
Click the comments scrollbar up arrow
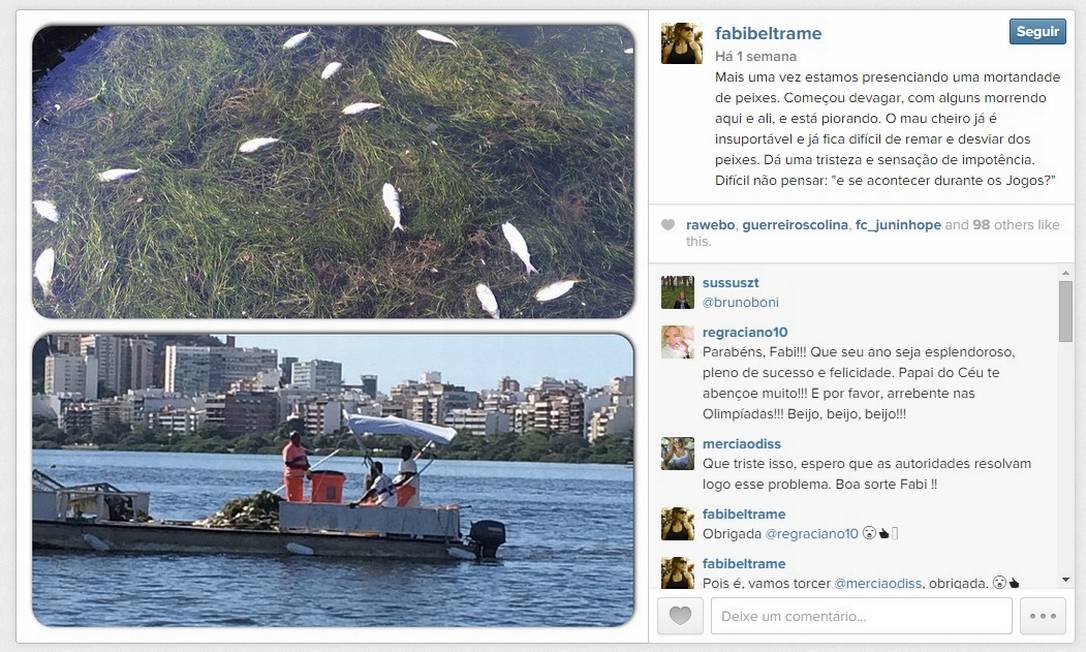[1065, 274]
